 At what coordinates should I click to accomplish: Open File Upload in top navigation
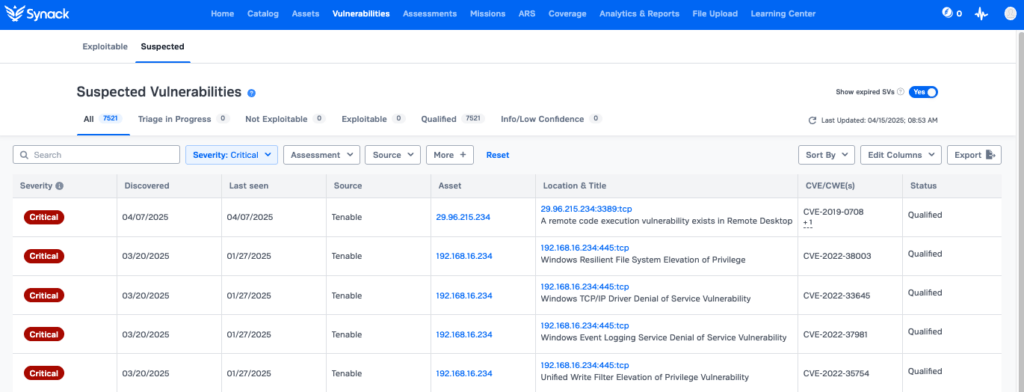click(x=715, y=14)
